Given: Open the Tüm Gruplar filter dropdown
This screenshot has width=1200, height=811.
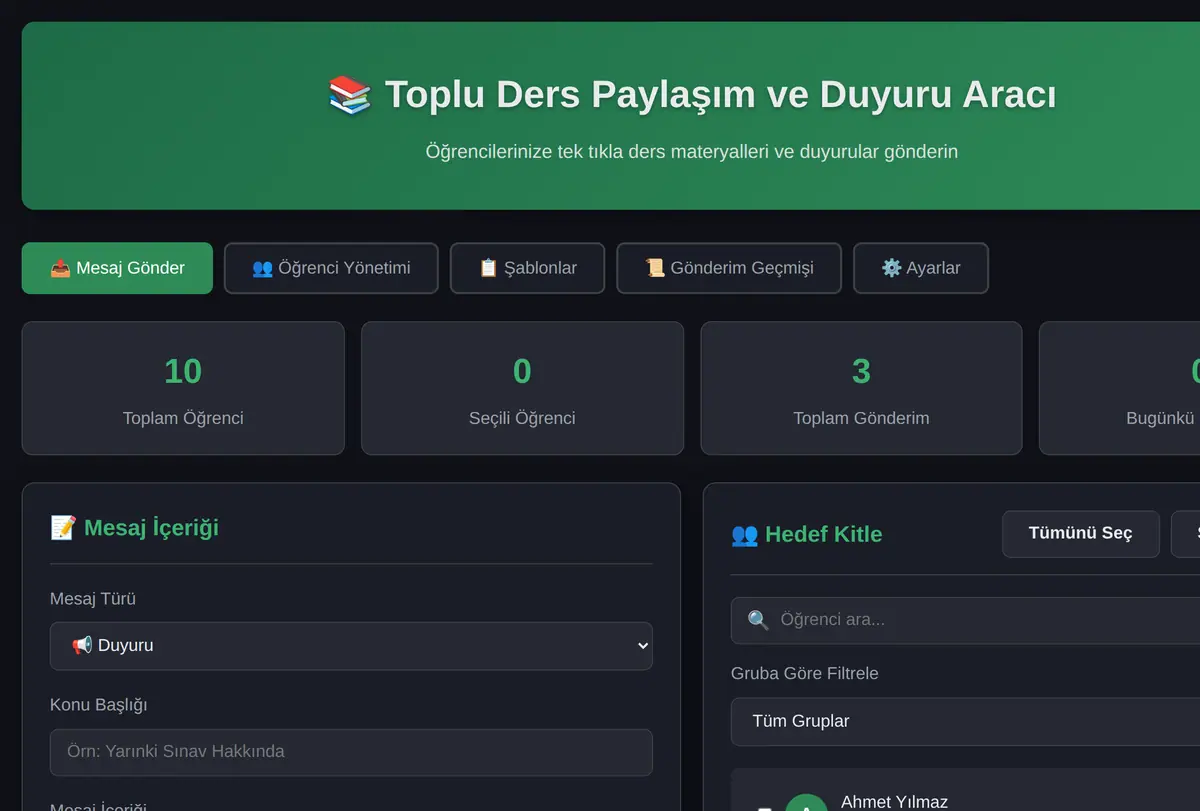Looking at the screenshot, I should 965,722.
